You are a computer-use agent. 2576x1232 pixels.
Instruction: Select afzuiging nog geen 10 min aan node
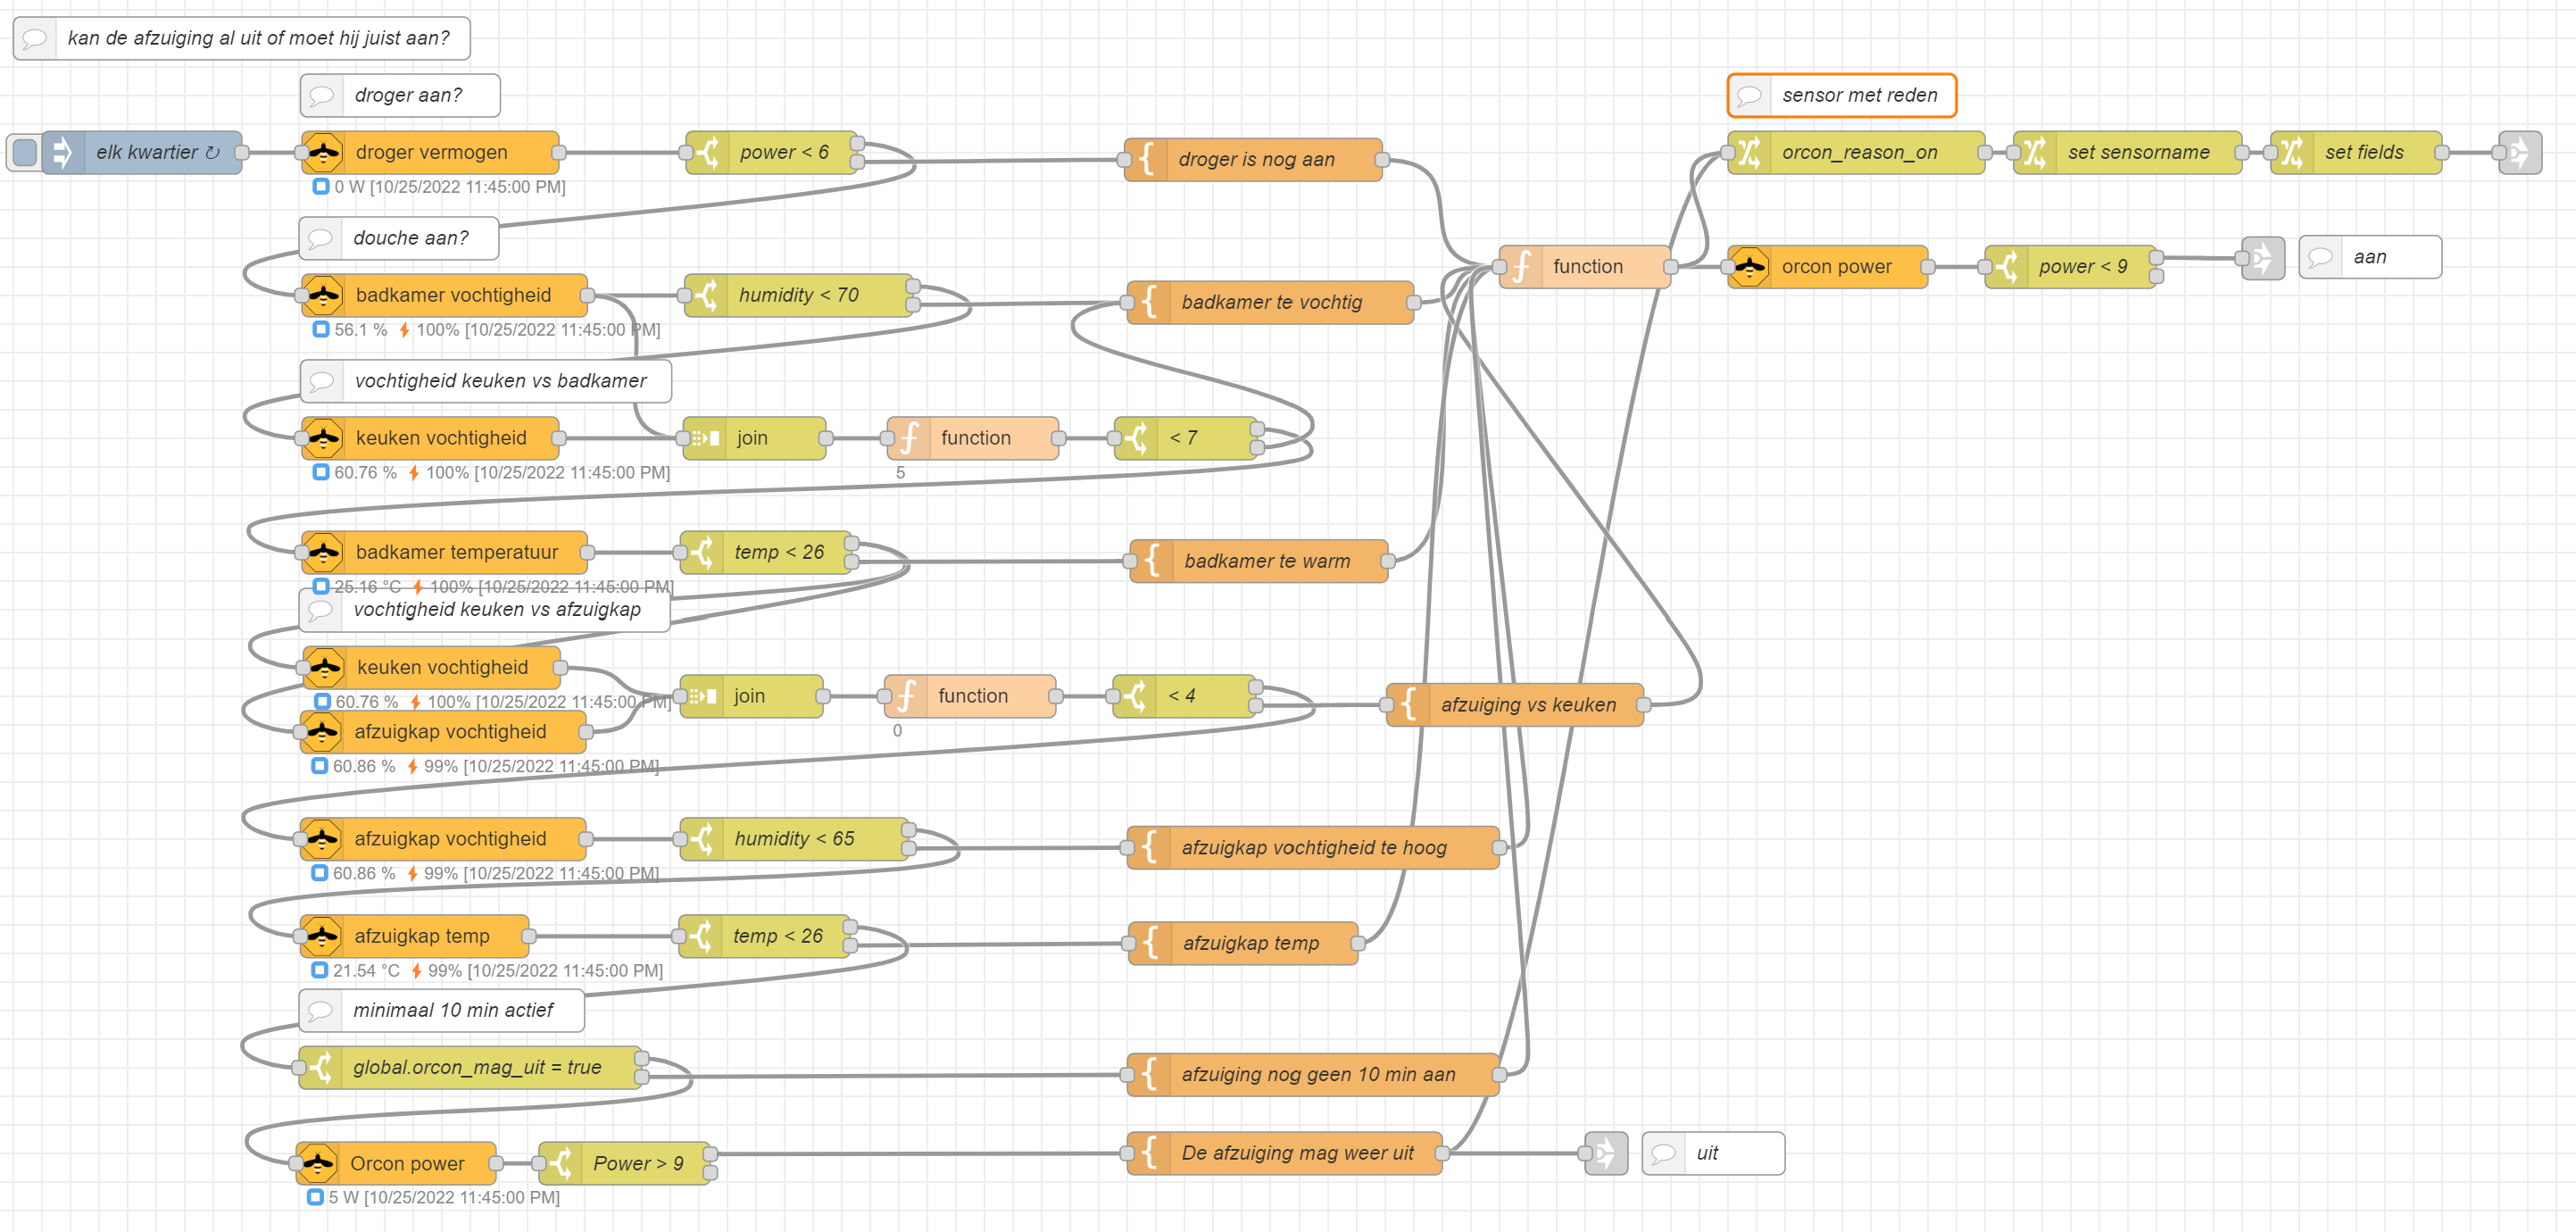click(1314, 1075)
